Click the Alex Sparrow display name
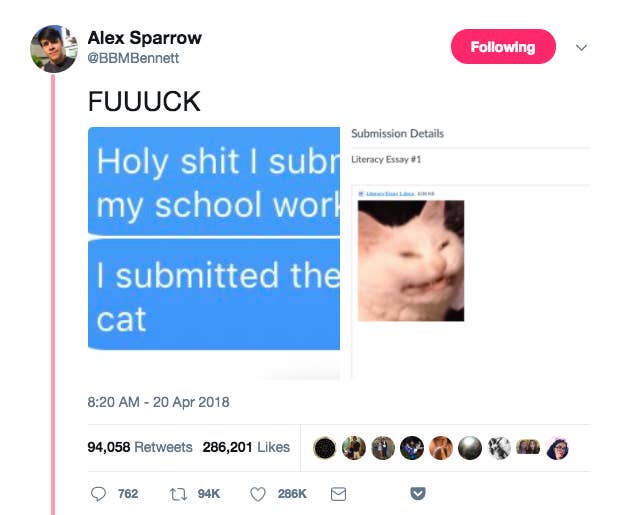The height and width of the screenshot is (515, 624). point(144,38)
